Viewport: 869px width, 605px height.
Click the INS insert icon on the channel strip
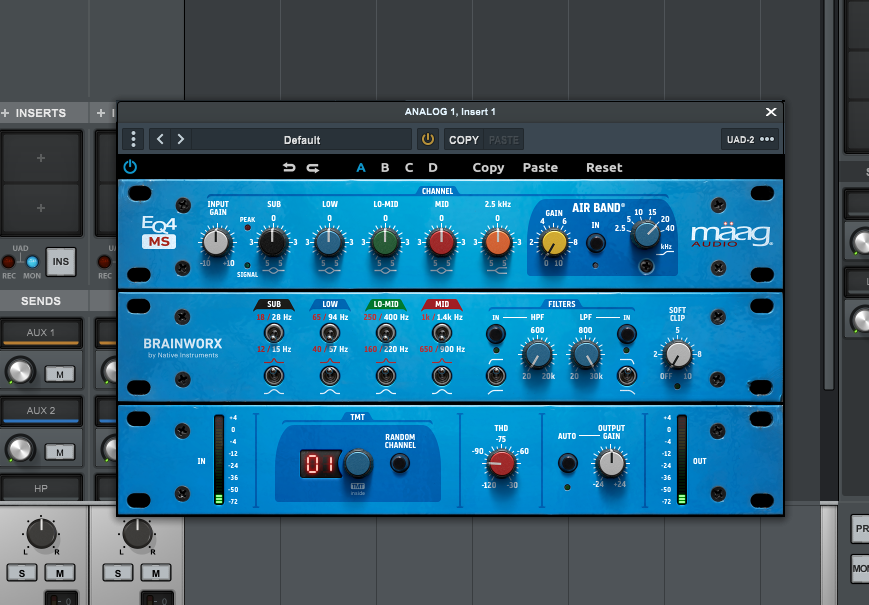point(60,262)
